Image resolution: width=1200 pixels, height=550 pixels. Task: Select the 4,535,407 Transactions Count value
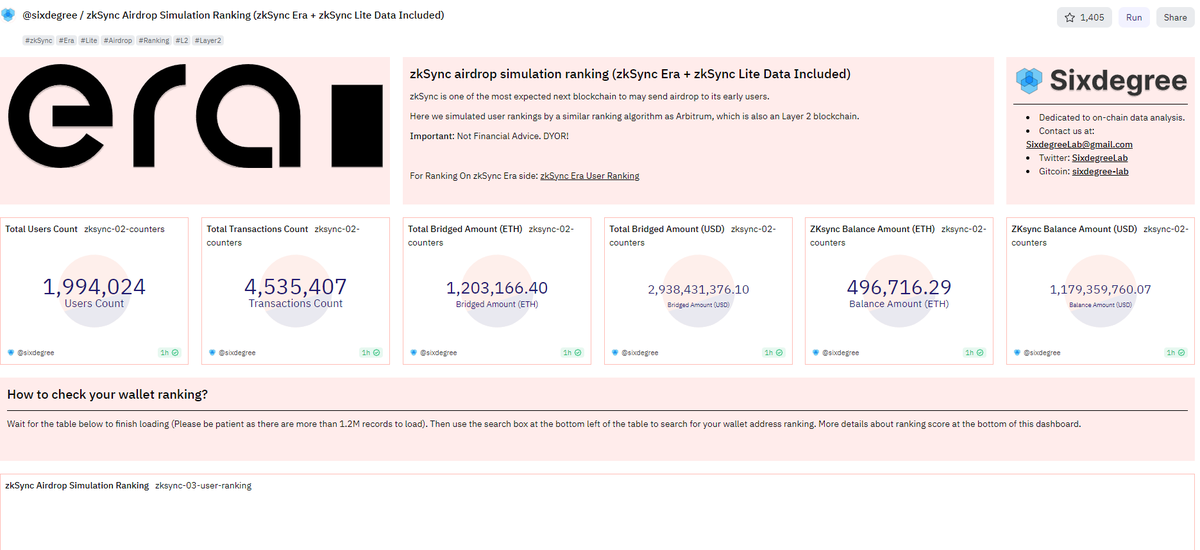(295, 287)
